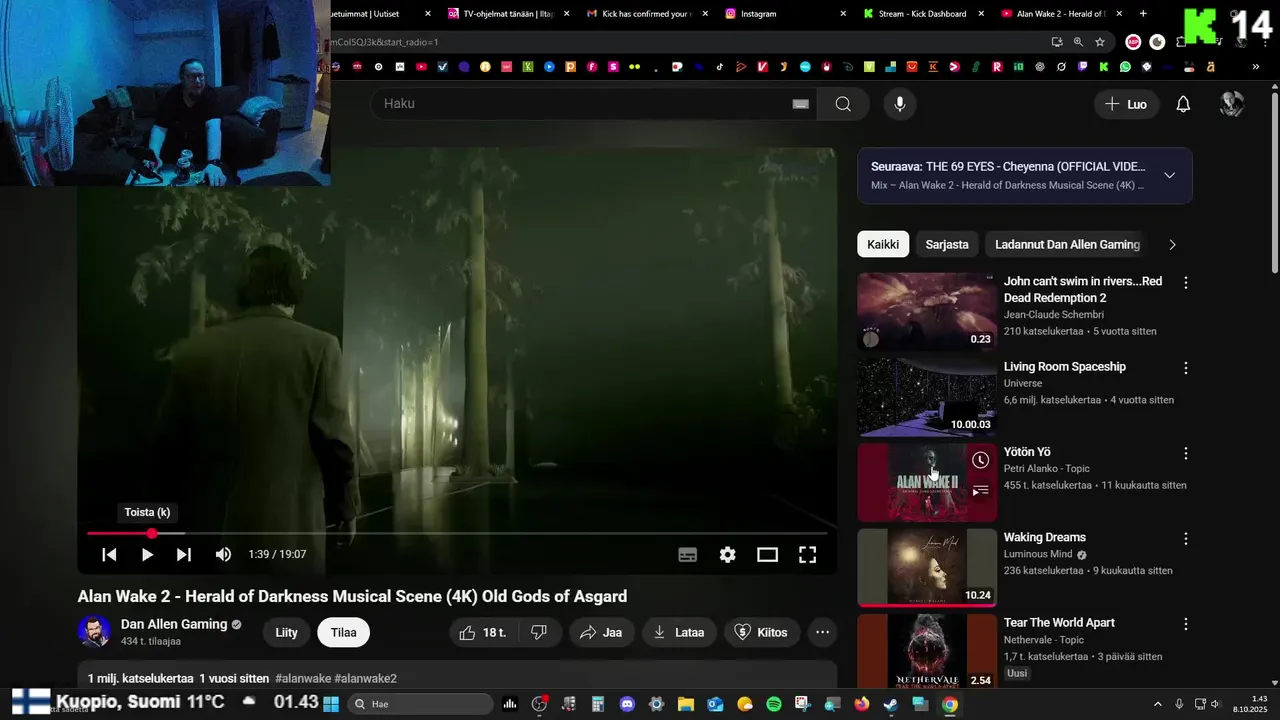Open the more actions ellipsis menu
Screen dimensions: 1280x720
point(822,632)
